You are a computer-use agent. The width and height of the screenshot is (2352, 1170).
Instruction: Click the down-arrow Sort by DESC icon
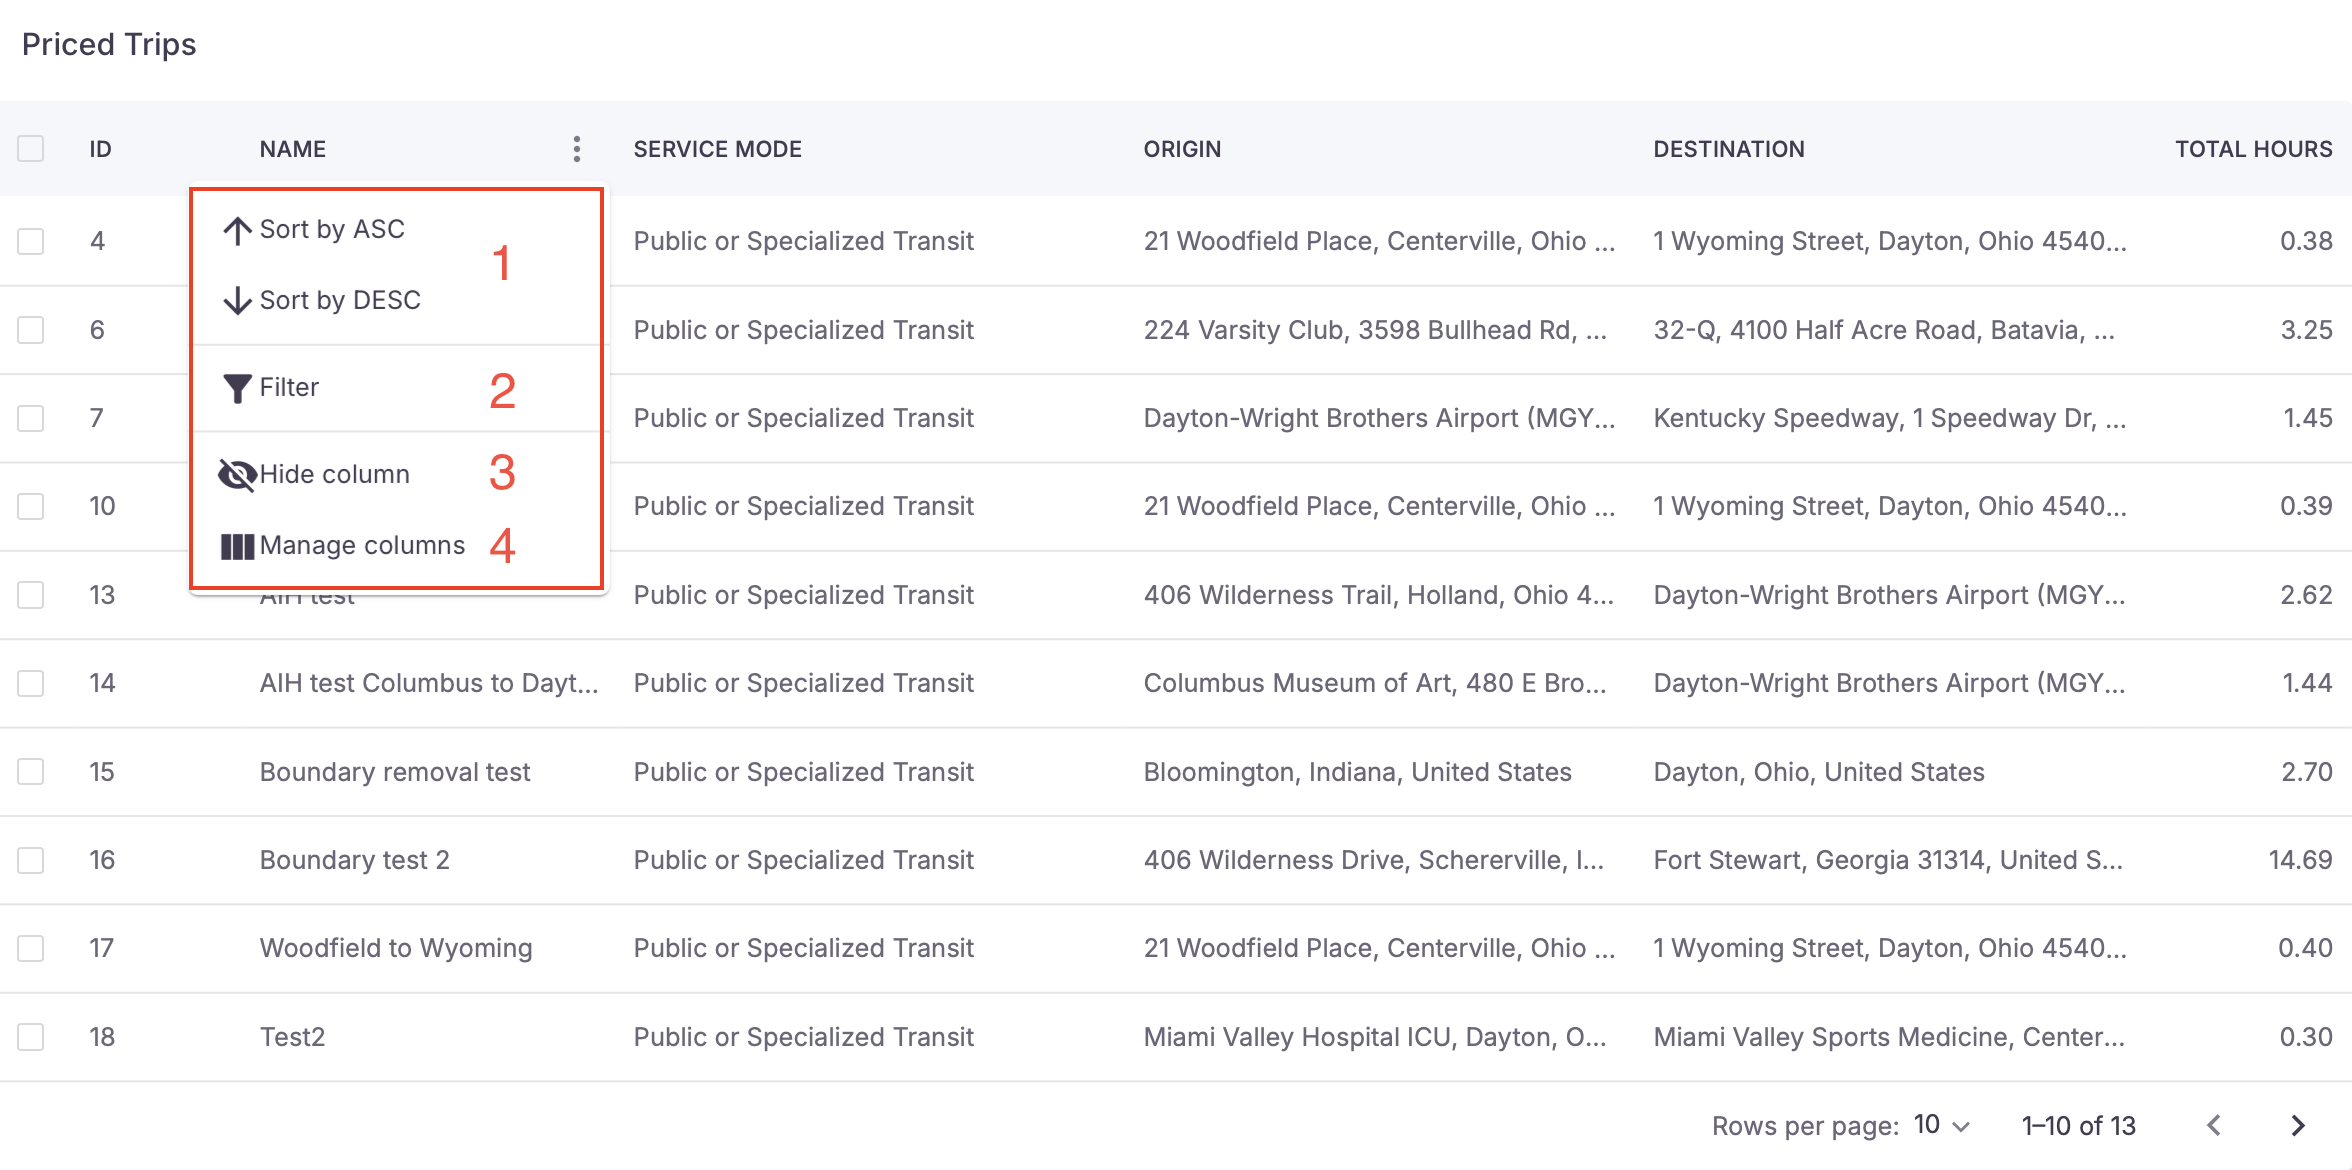[x=237, y=300]
